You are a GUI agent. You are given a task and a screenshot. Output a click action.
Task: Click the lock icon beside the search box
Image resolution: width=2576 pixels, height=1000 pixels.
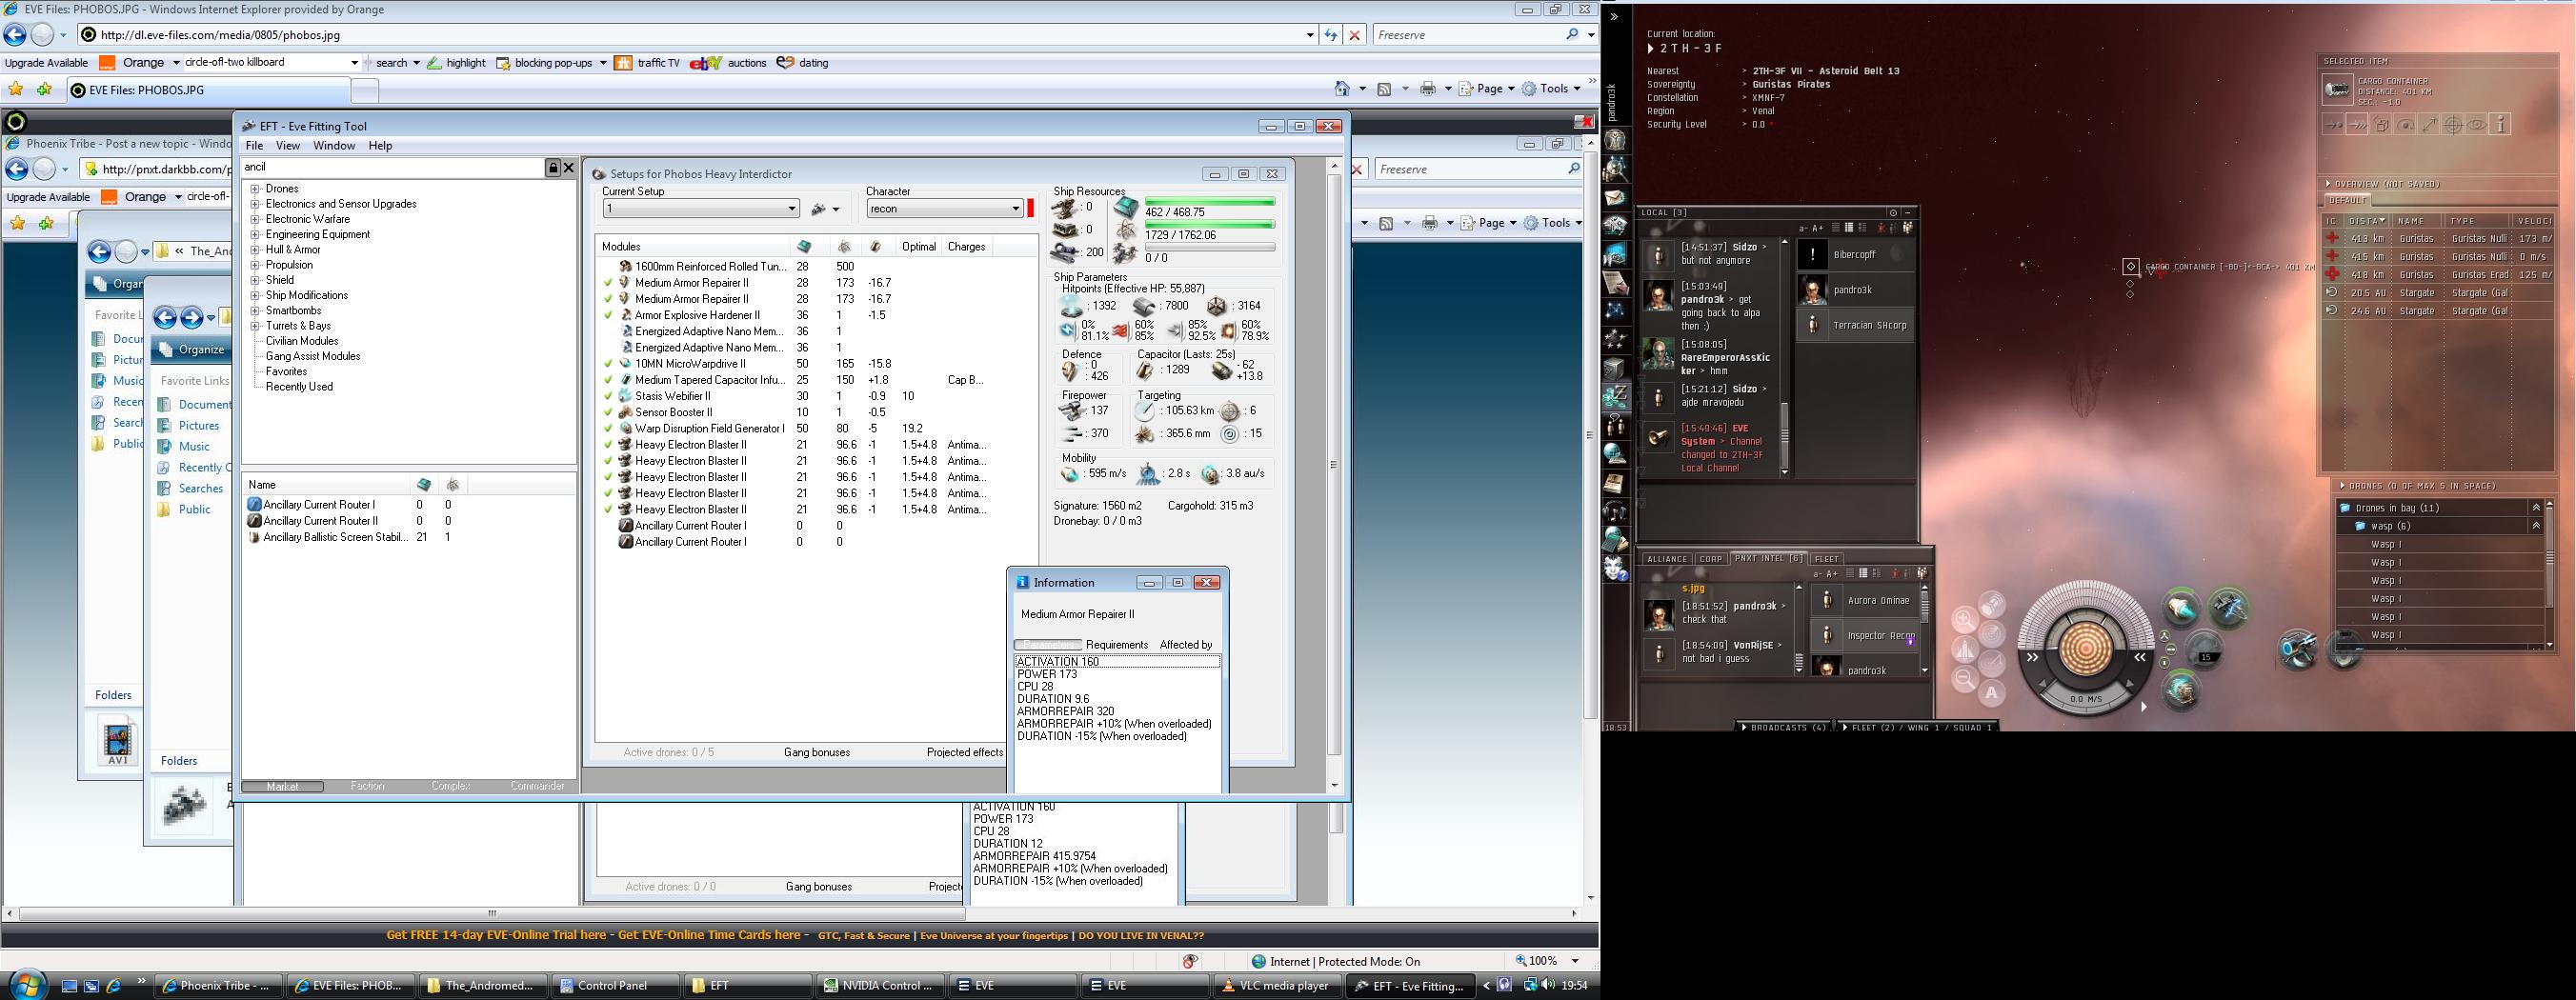pos(552,168)
